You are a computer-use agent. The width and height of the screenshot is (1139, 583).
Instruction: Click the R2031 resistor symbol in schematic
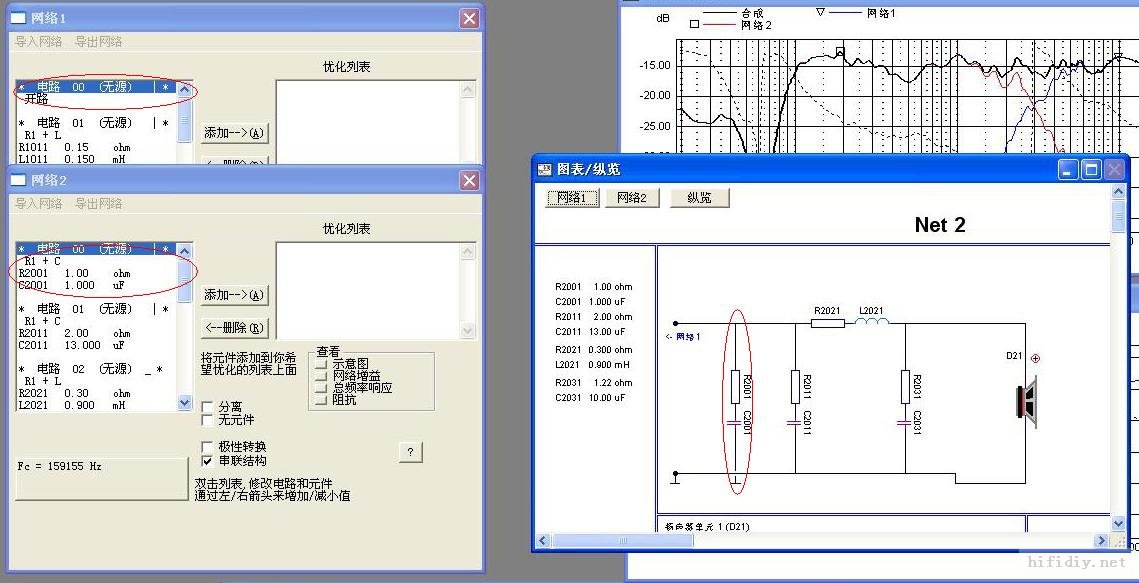pyautogui.click(x=905, y=386)
